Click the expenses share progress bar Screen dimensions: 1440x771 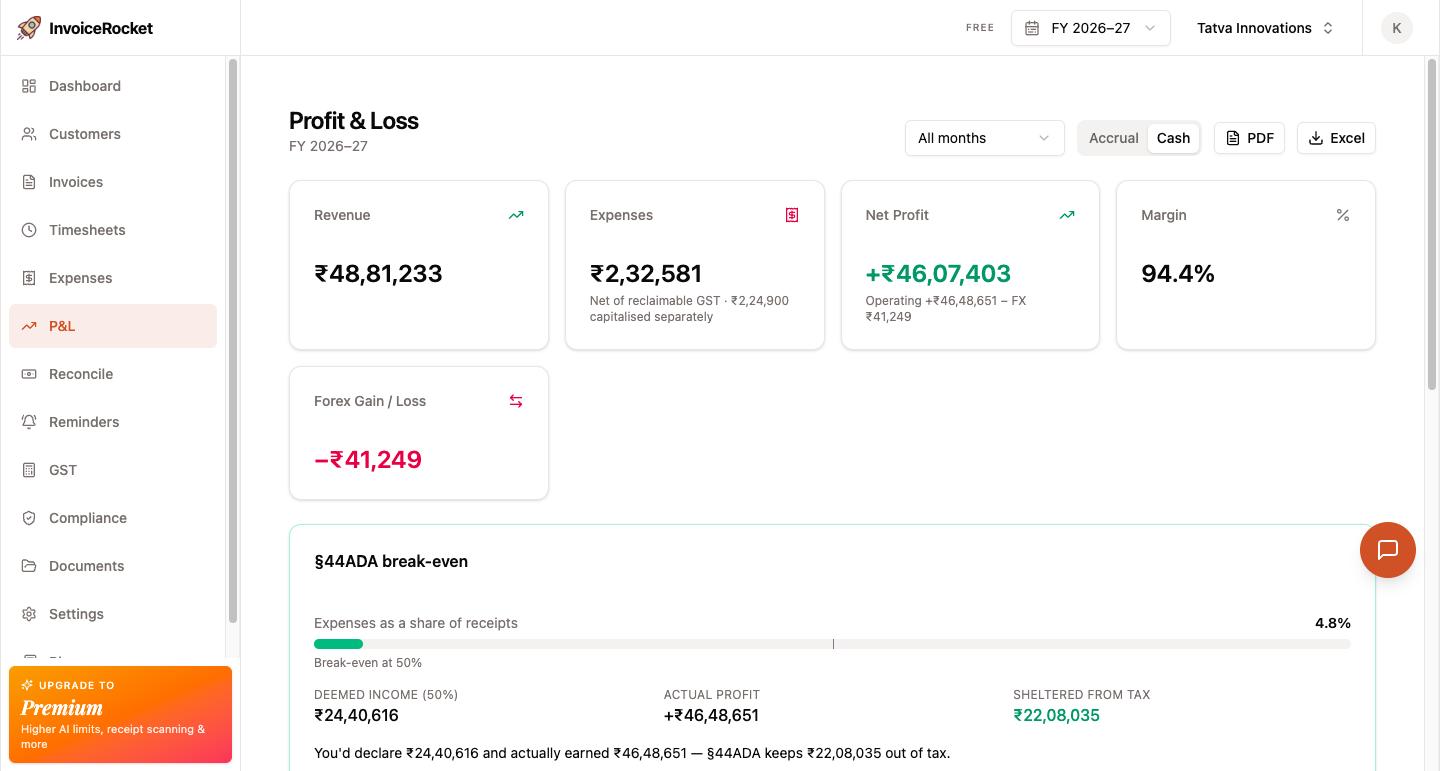832,644
